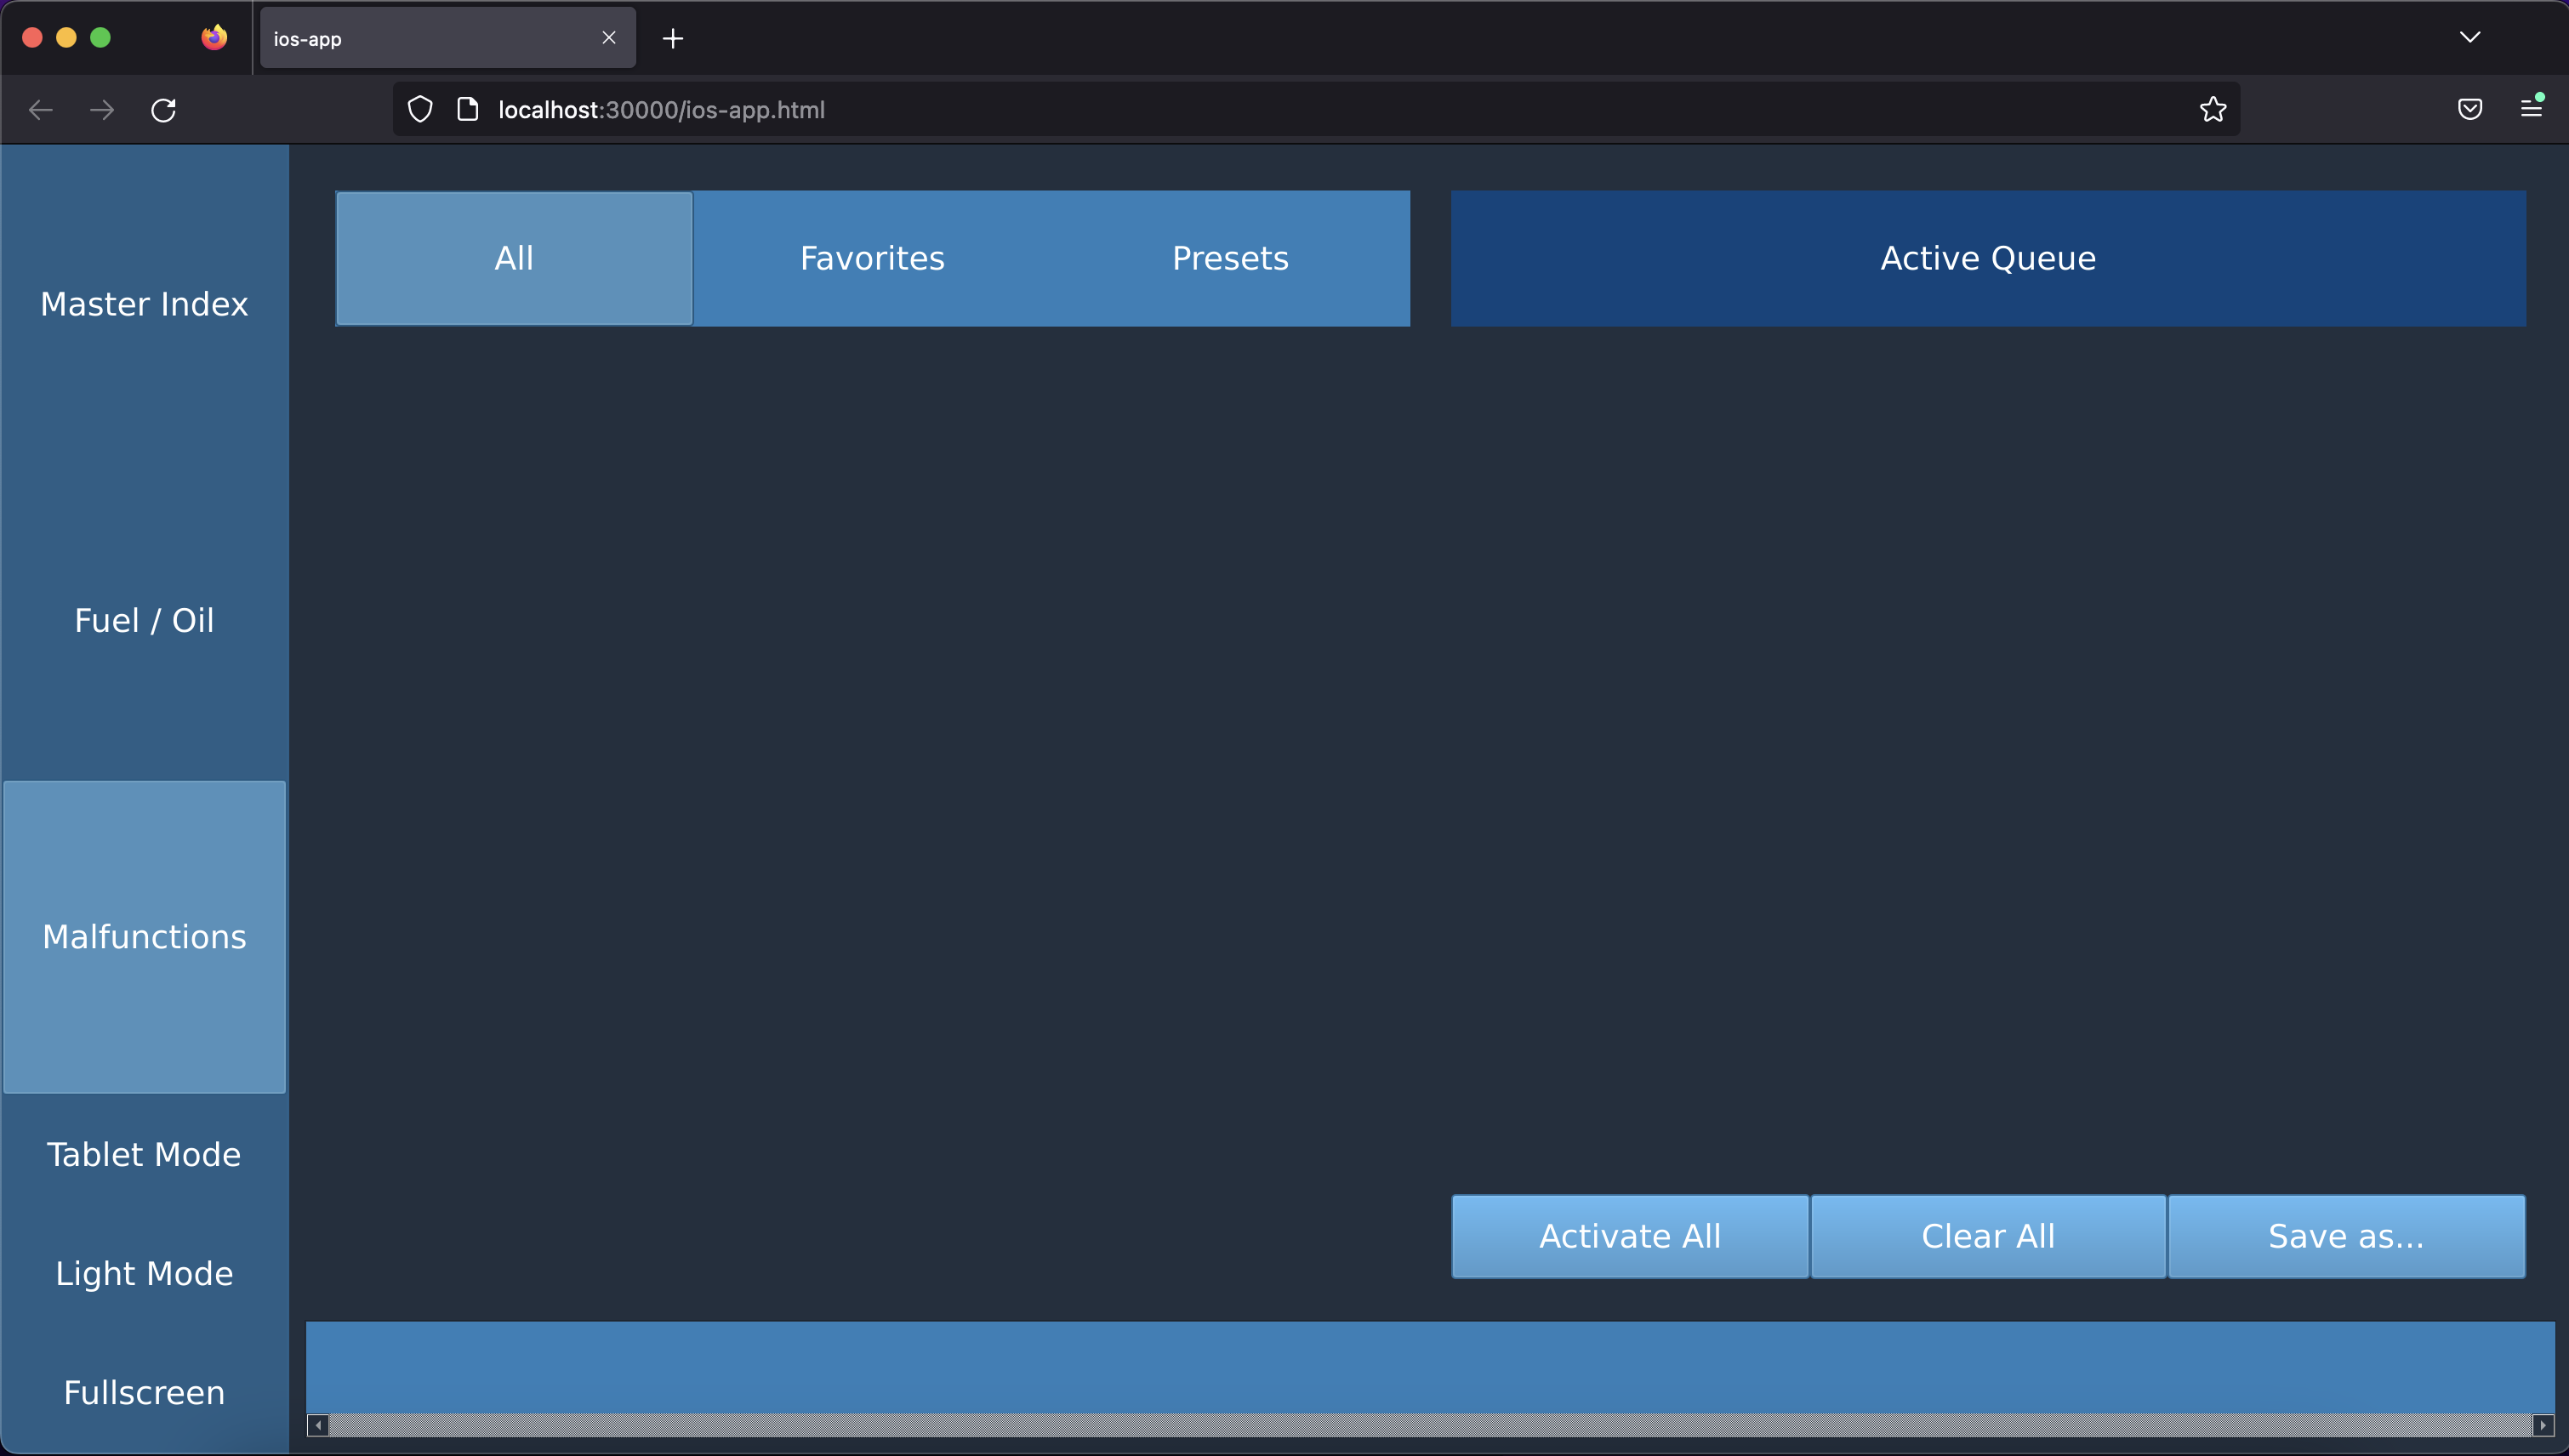Go to the Fuel / Oil section
Viewport: 2569px width, 1456px height.
(144, 620)
